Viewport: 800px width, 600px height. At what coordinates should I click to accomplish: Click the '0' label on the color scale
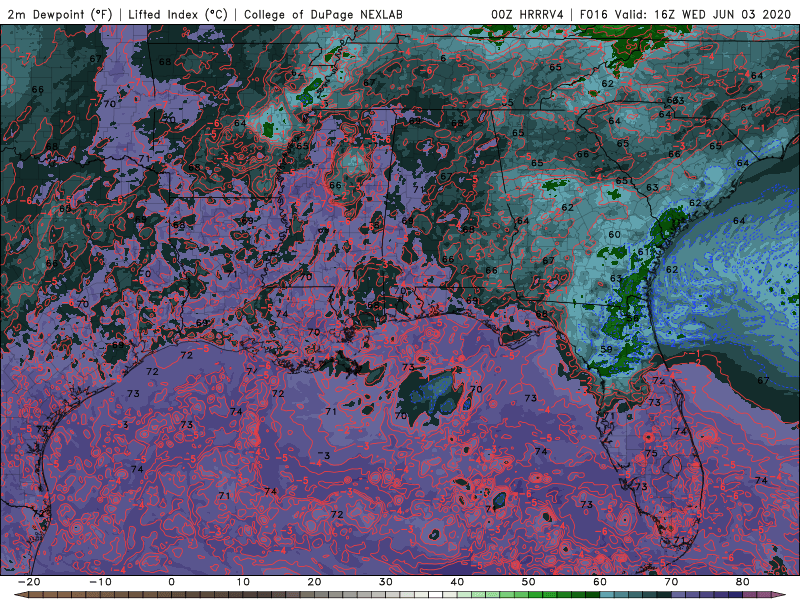coord(171,582)
